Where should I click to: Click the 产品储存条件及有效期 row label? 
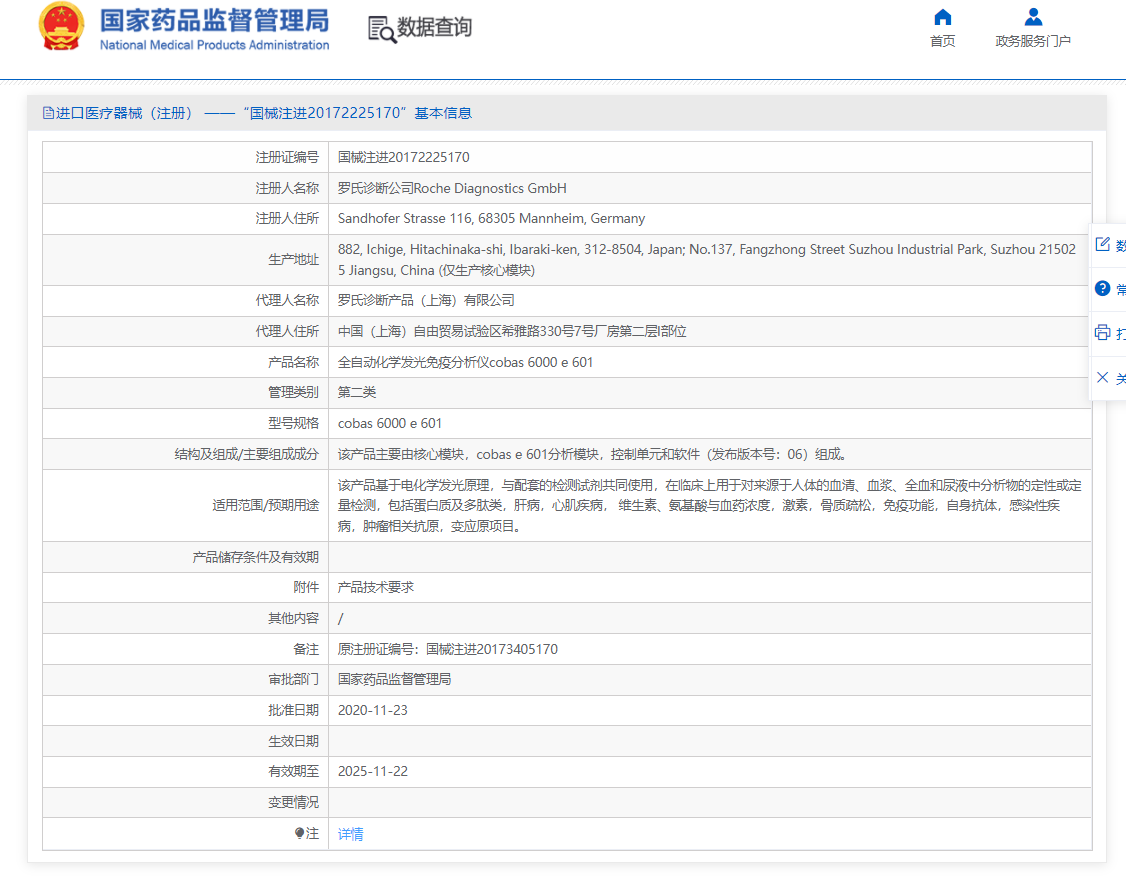click(256, 557)
